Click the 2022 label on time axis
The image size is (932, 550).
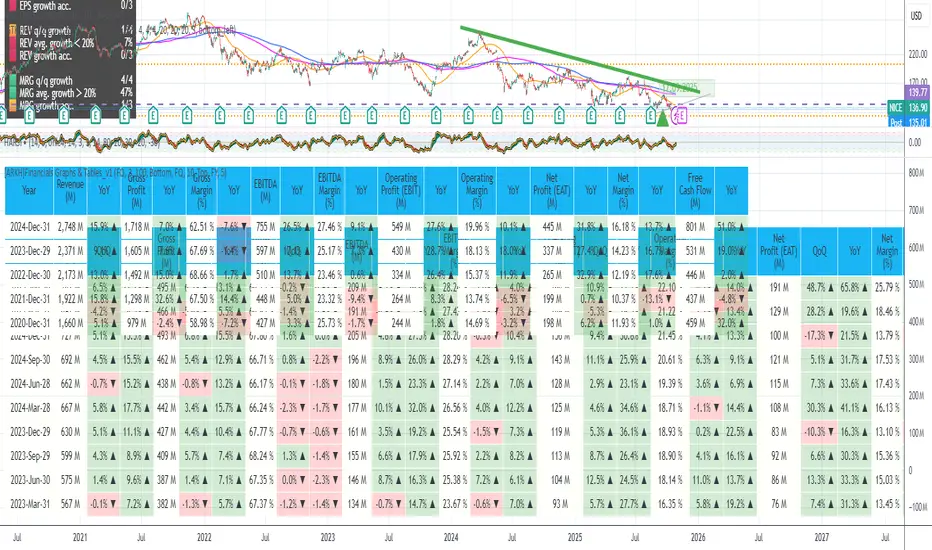point(204,538)
